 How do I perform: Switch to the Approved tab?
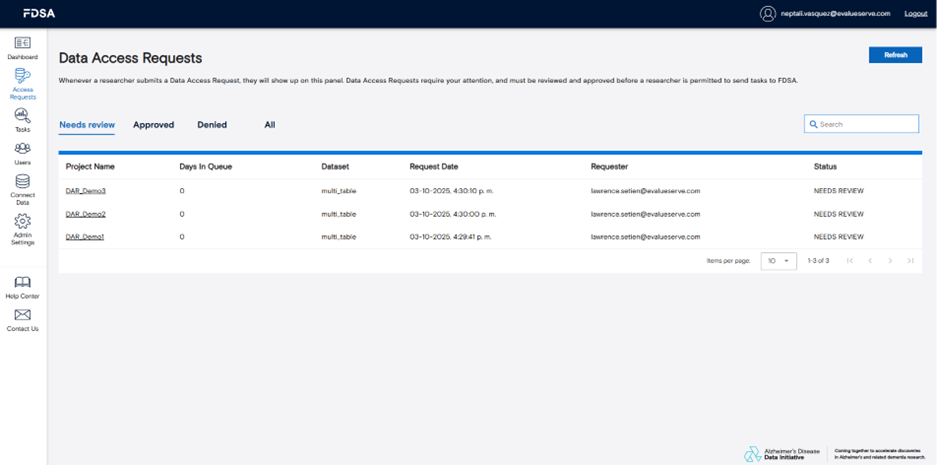(x=153, y=125)
